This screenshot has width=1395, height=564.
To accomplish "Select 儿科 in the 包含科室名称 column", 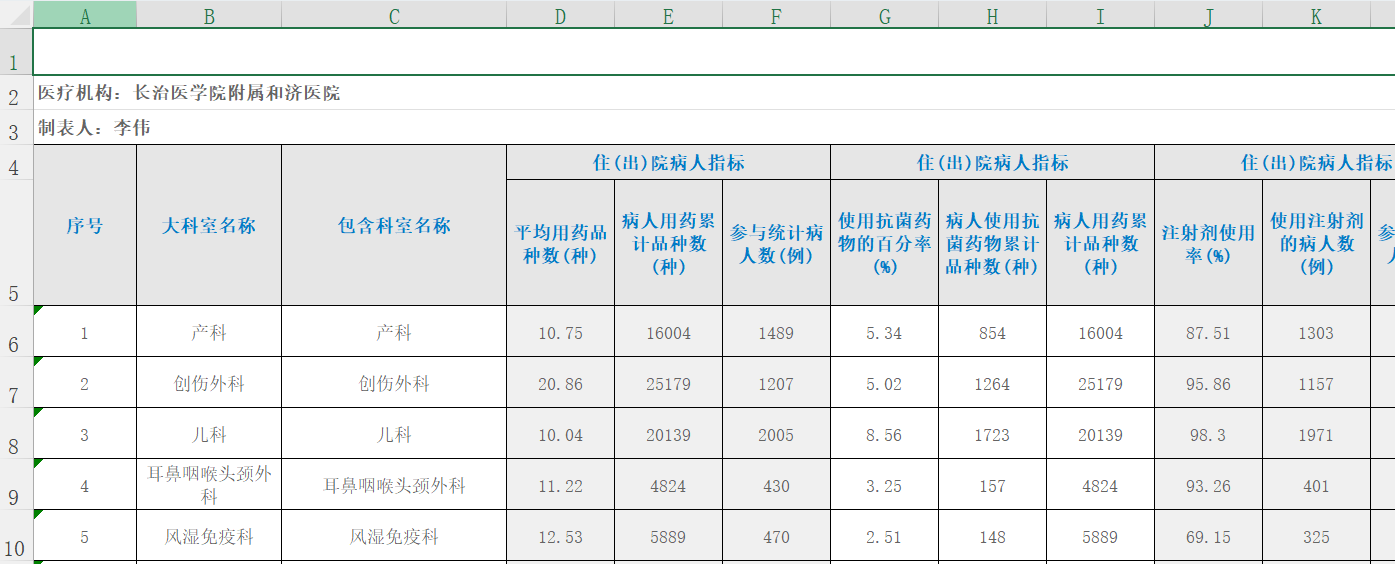I will (x=394, y=435).
